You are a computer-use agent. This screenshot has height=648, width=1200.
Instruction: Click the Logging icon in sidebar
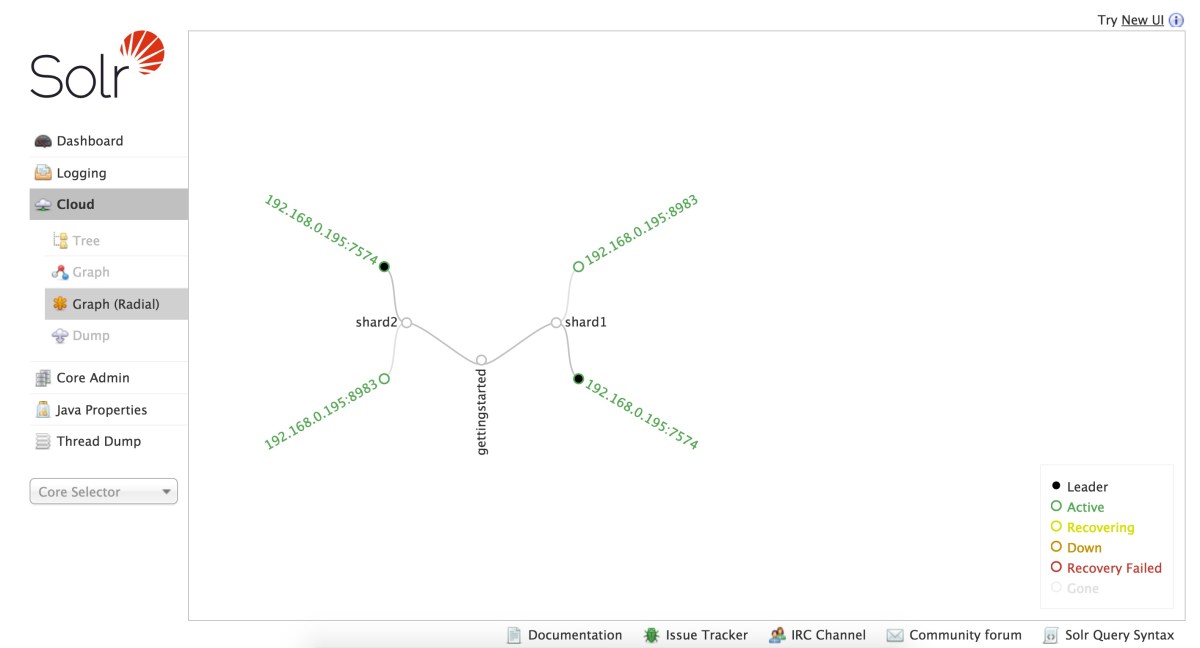tap(43, 173)
